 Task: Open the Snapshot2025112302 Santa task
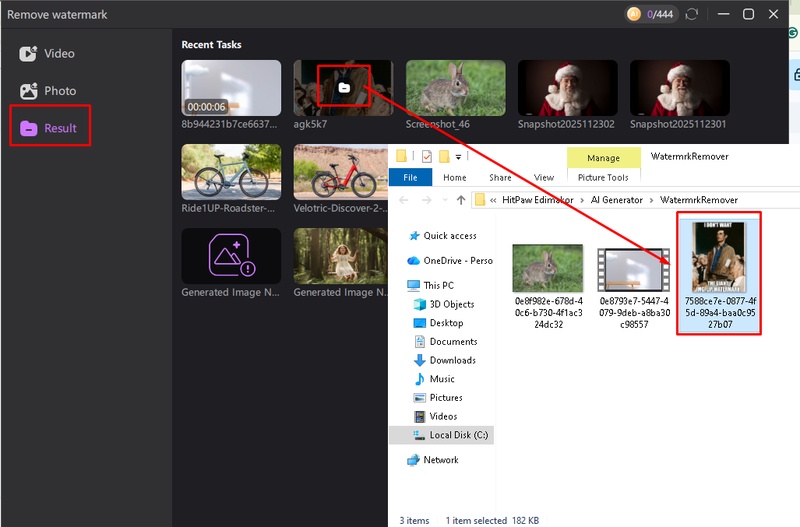click(568, 88)
